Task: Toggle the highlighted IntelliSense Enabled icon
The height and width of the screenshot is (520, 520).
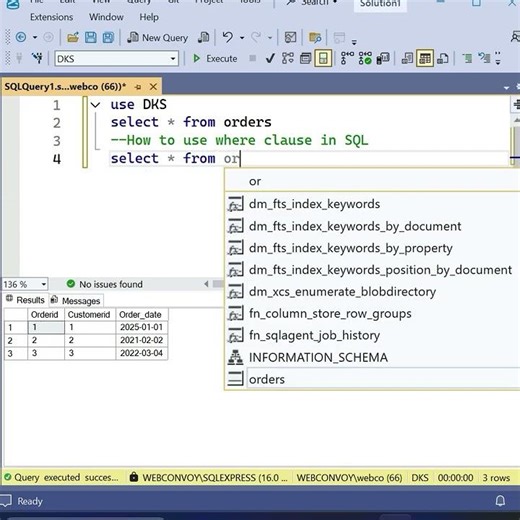Action: [x=323, y=59]
